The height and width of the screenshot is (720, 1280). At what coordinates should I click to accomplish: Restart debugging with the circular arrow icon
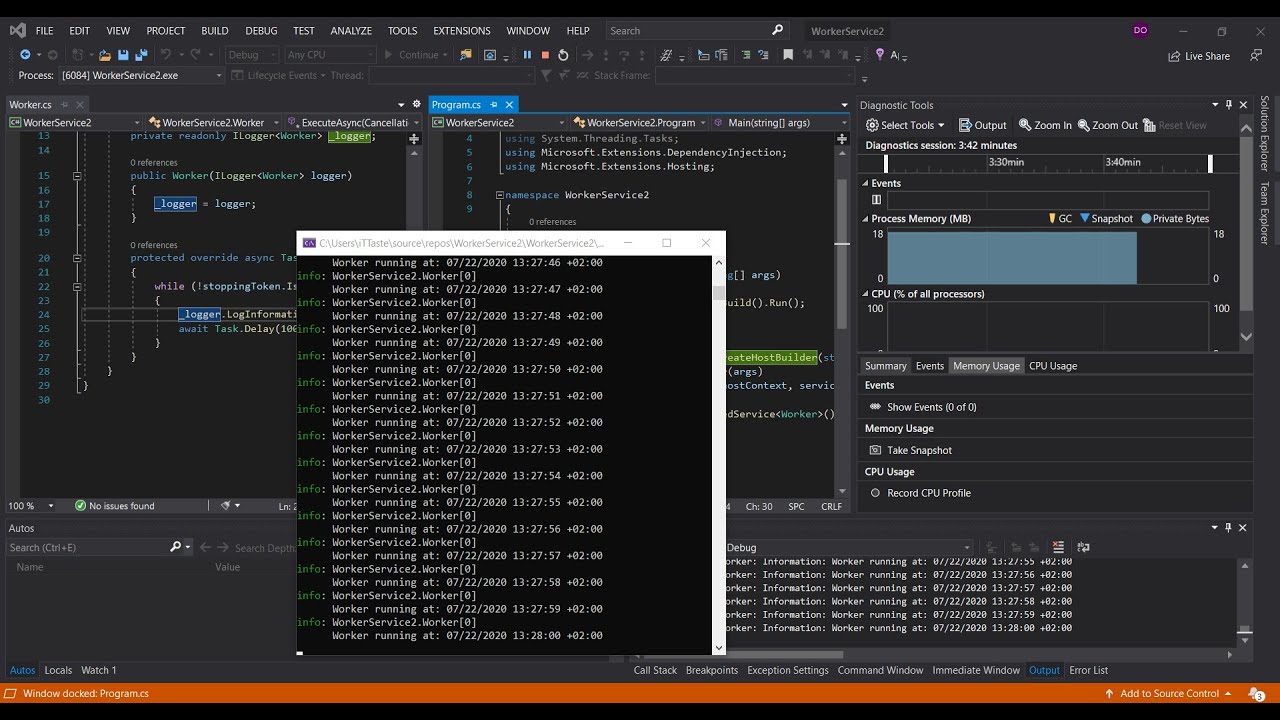tap(563, 55)
